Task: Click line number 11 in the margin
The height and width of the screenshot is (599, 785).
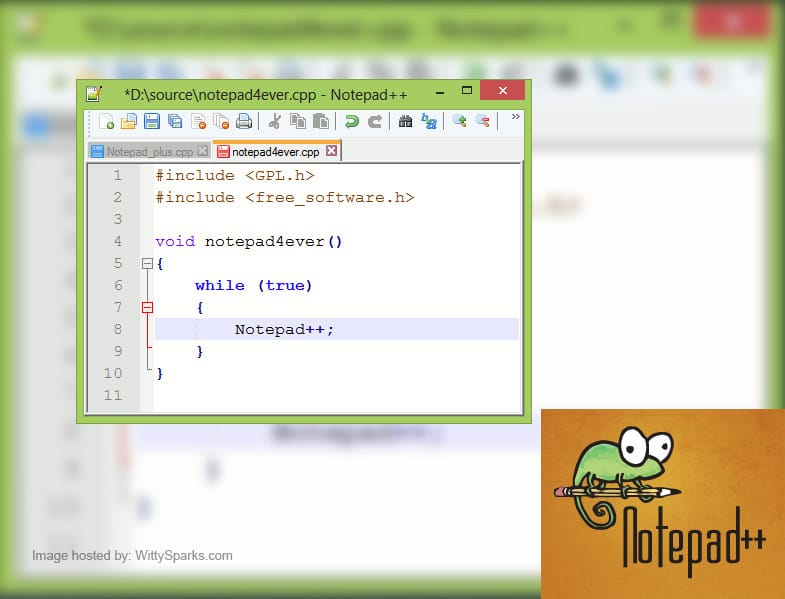Action: pos(113,395)
